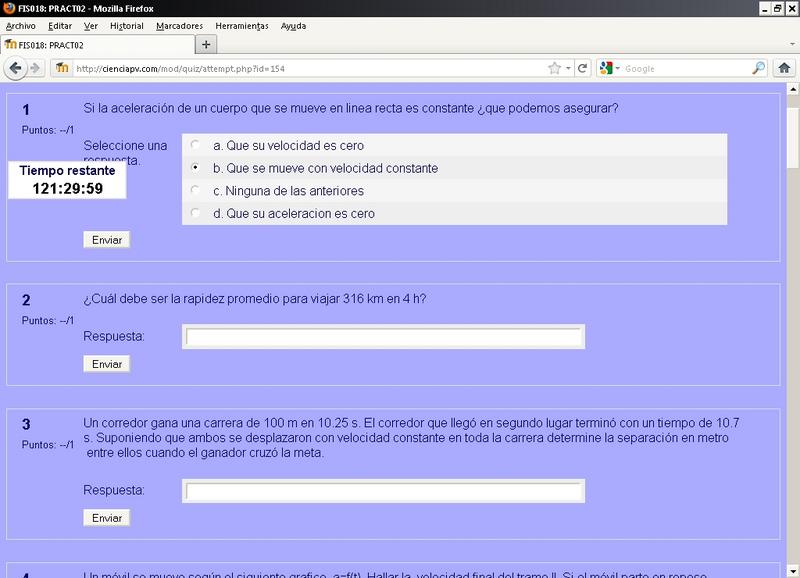800x578 pixels.
Task: Reload the page with the refresh icon
Action: pos(582,68)
